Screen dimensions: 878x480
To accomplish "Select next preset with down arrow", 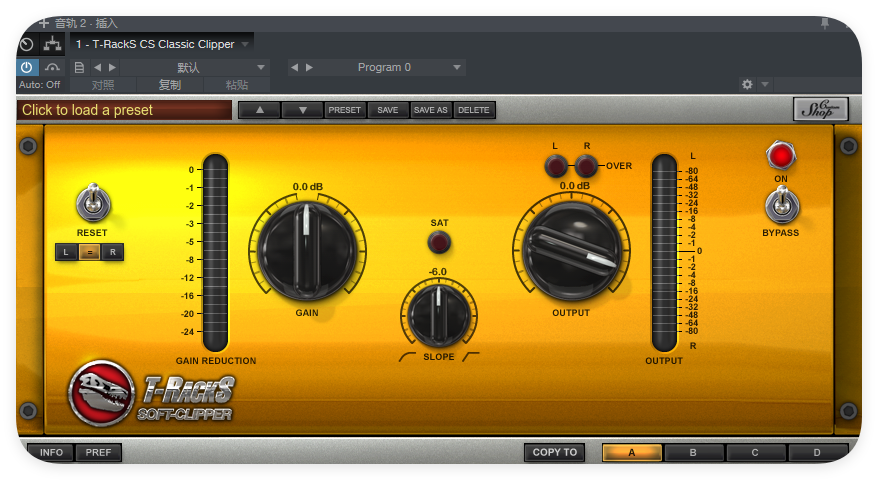I will 302,110.
